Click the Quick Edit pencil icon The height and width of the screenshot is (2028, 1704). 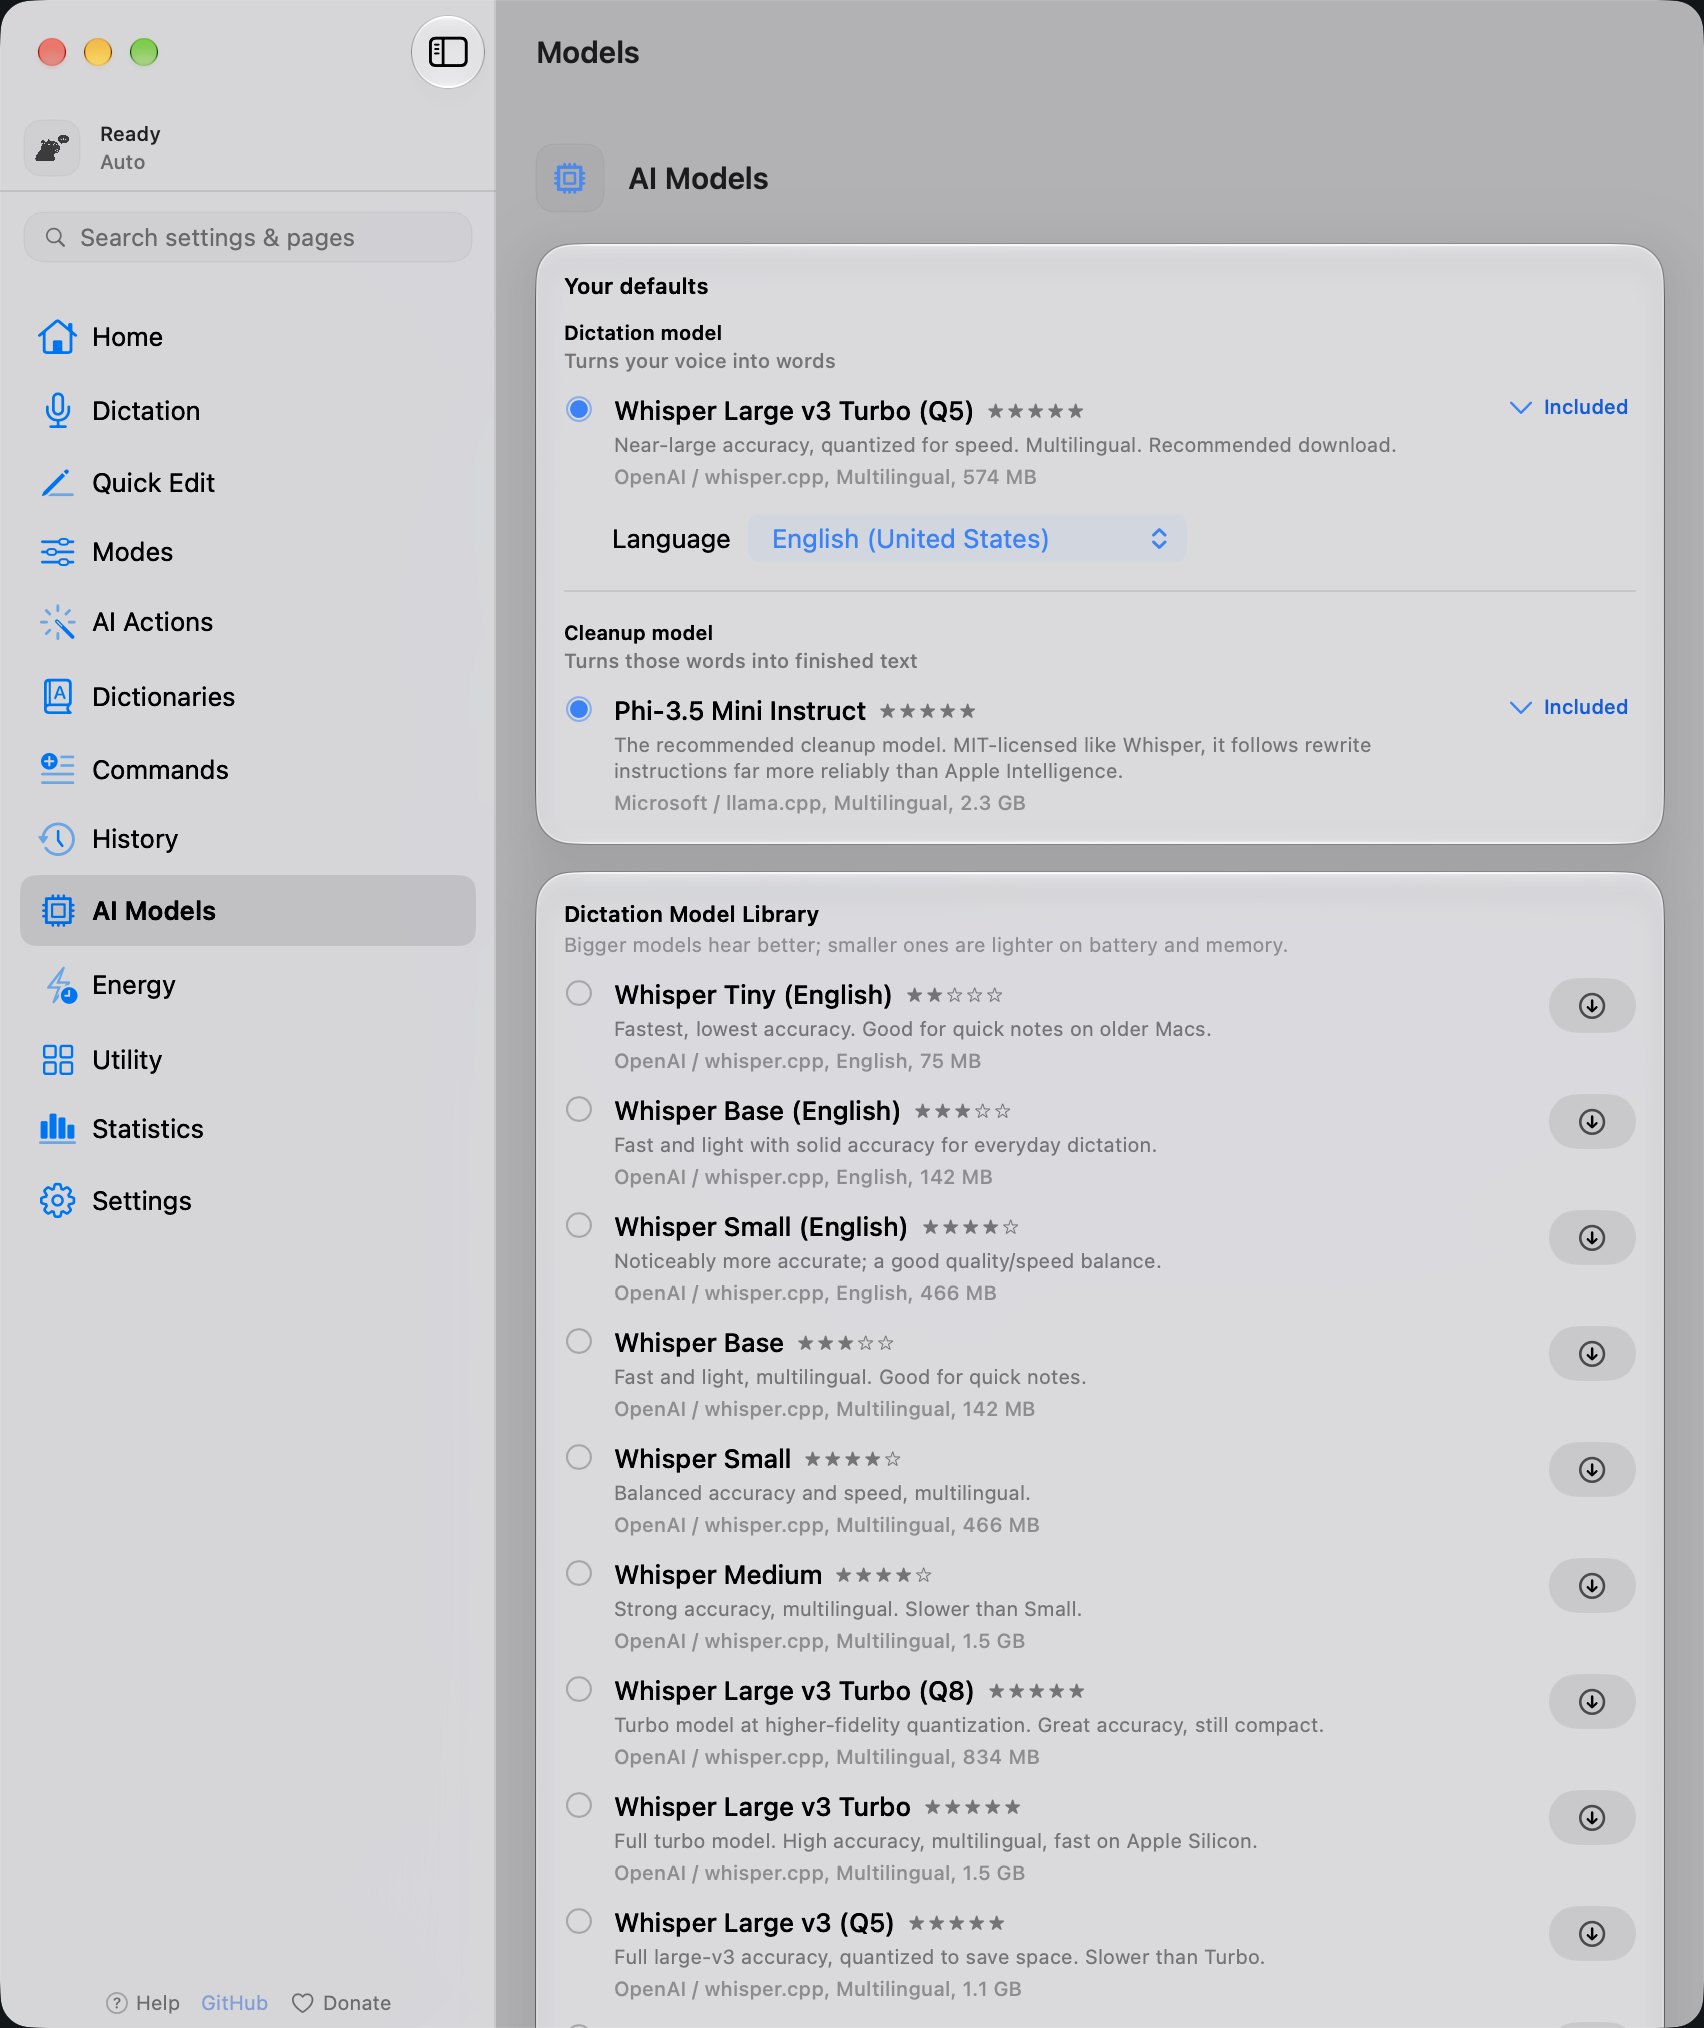pyautogui.click(x=57, y=483)
